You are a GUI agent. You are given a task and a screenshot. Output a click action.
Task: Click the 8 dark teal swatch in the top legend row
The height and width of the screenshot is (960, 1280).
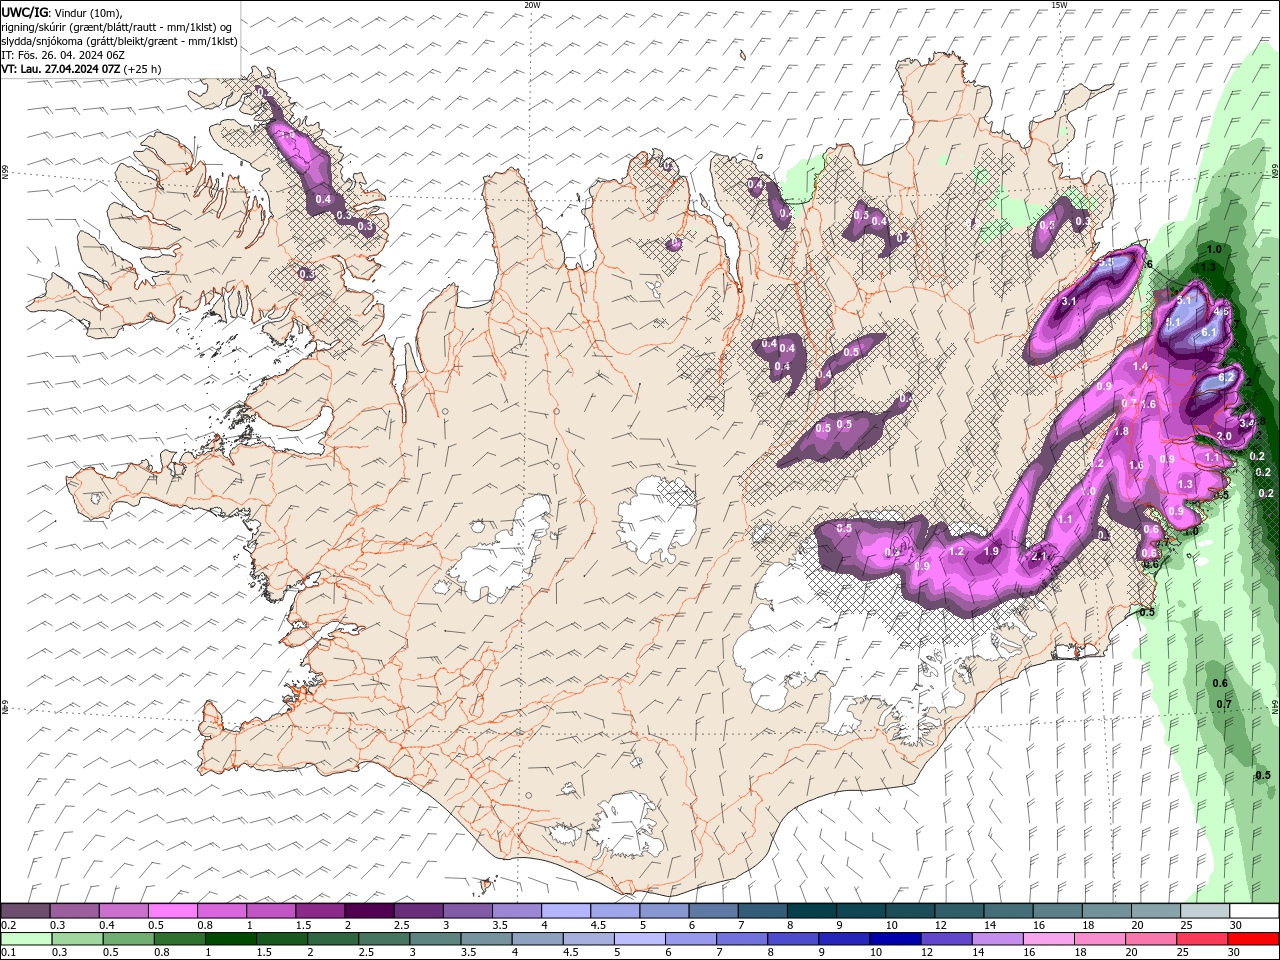tap(811, 911)
